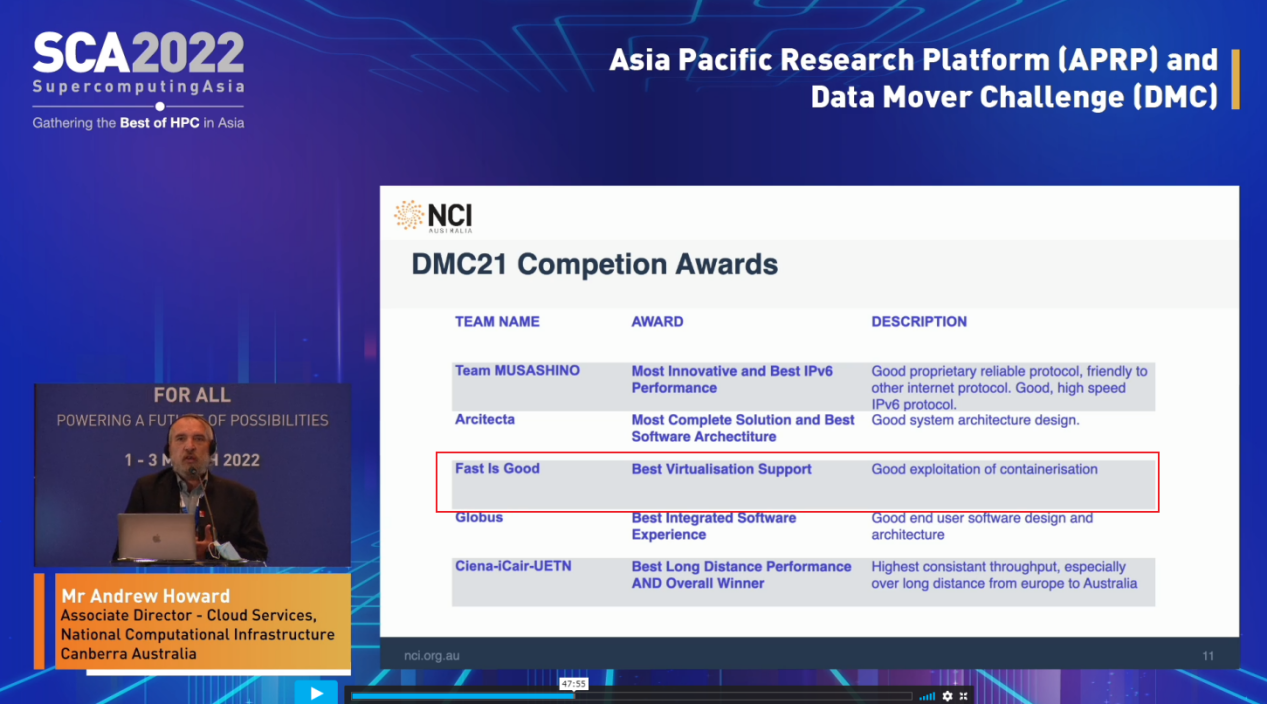Click 'Team MUSASHINO' team name

pos(517,371)
